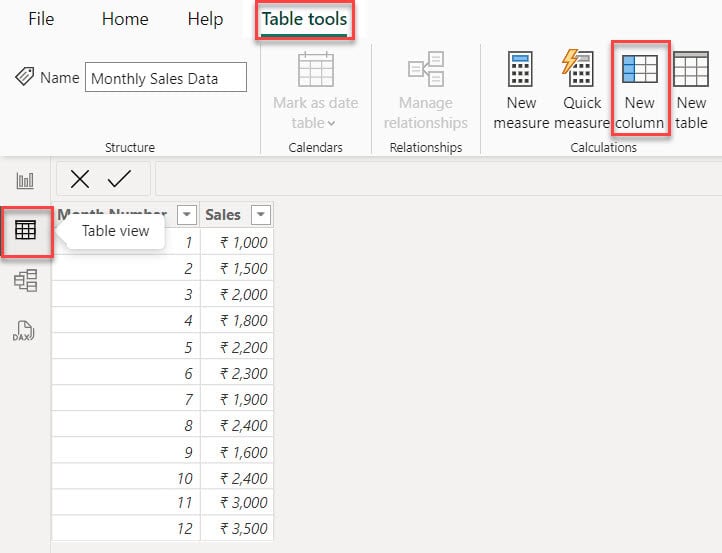722x553 pixels.
Task: Open Mark as date table dropdown
Action: click(x=315, y=91)
